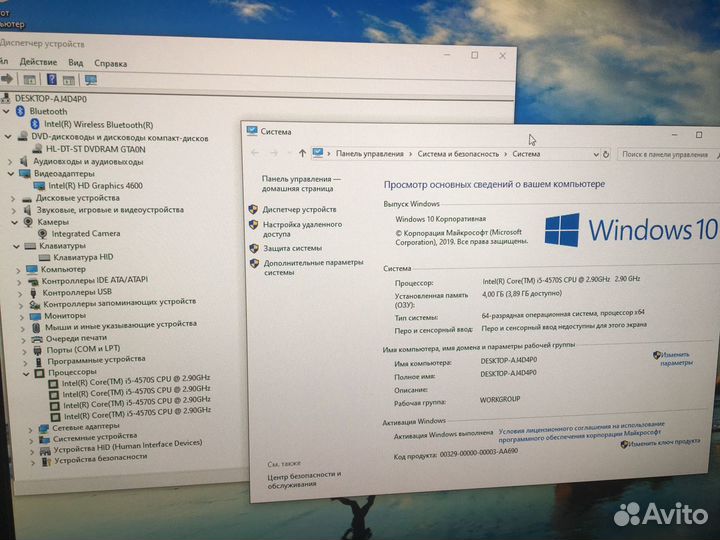This screenshot has width=720, height=540.
Task: Click the Видеоадаптеры category icon
Action: pos(24,174)
